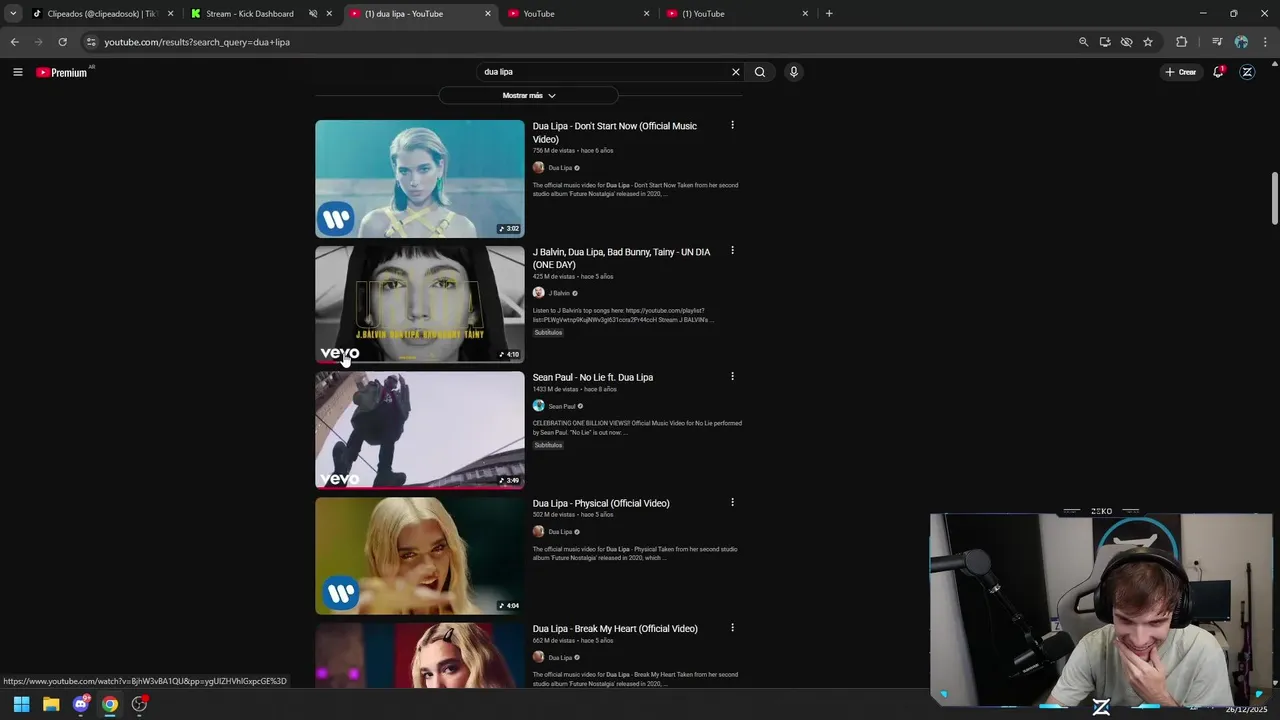Expand 'Mostrar más' section
This screenshot has width=1280, height=720.
tap(528, 95)
